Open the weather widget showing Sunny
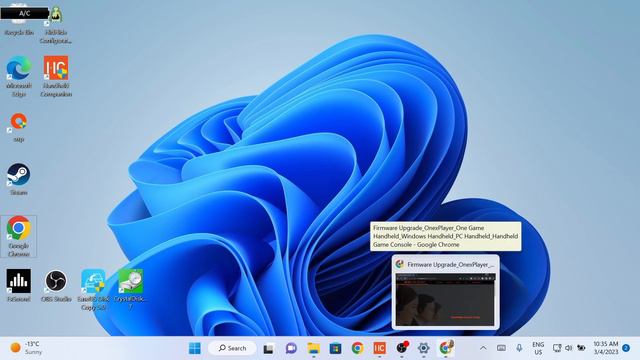The height and width of the screenshot is (360, 640). pos(26,348)
